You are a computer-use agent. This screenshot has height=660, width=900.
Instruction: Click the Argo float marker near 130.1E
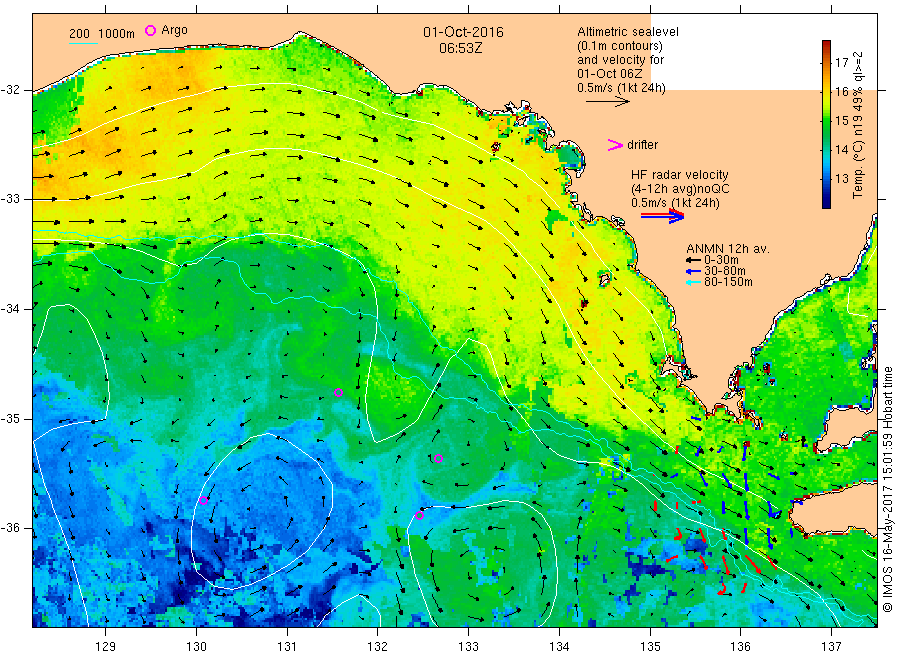pyautogui.click(x=203, y=500)
